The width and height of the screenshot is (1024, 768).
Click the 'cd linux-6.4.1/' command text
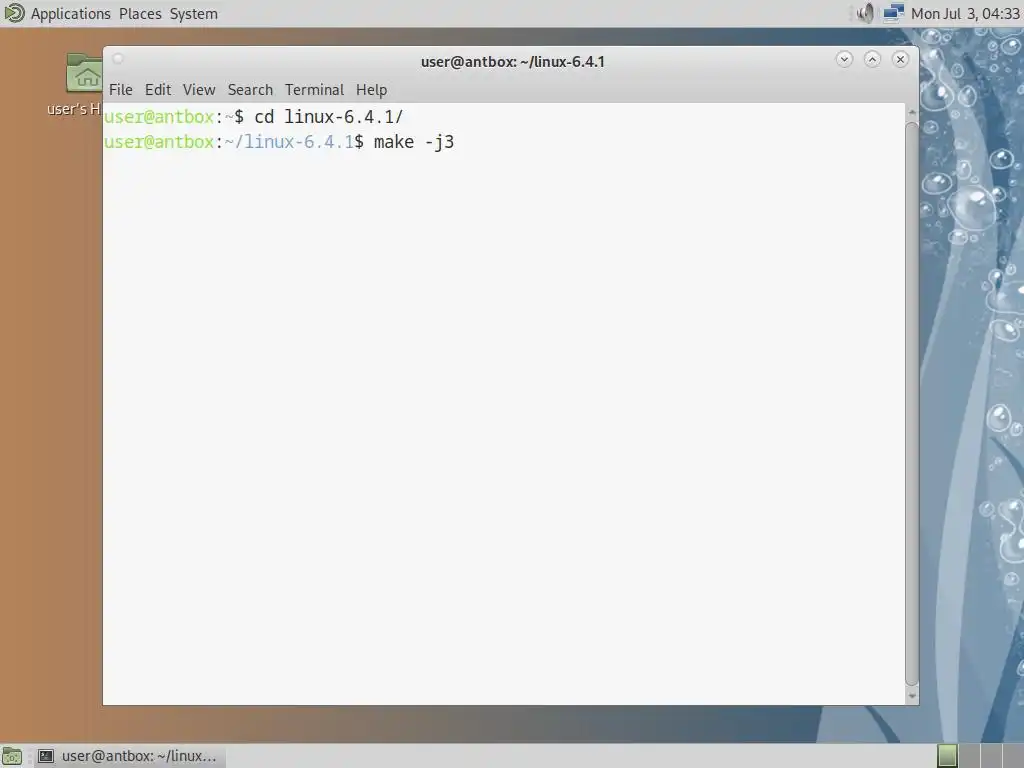point(328,117)
